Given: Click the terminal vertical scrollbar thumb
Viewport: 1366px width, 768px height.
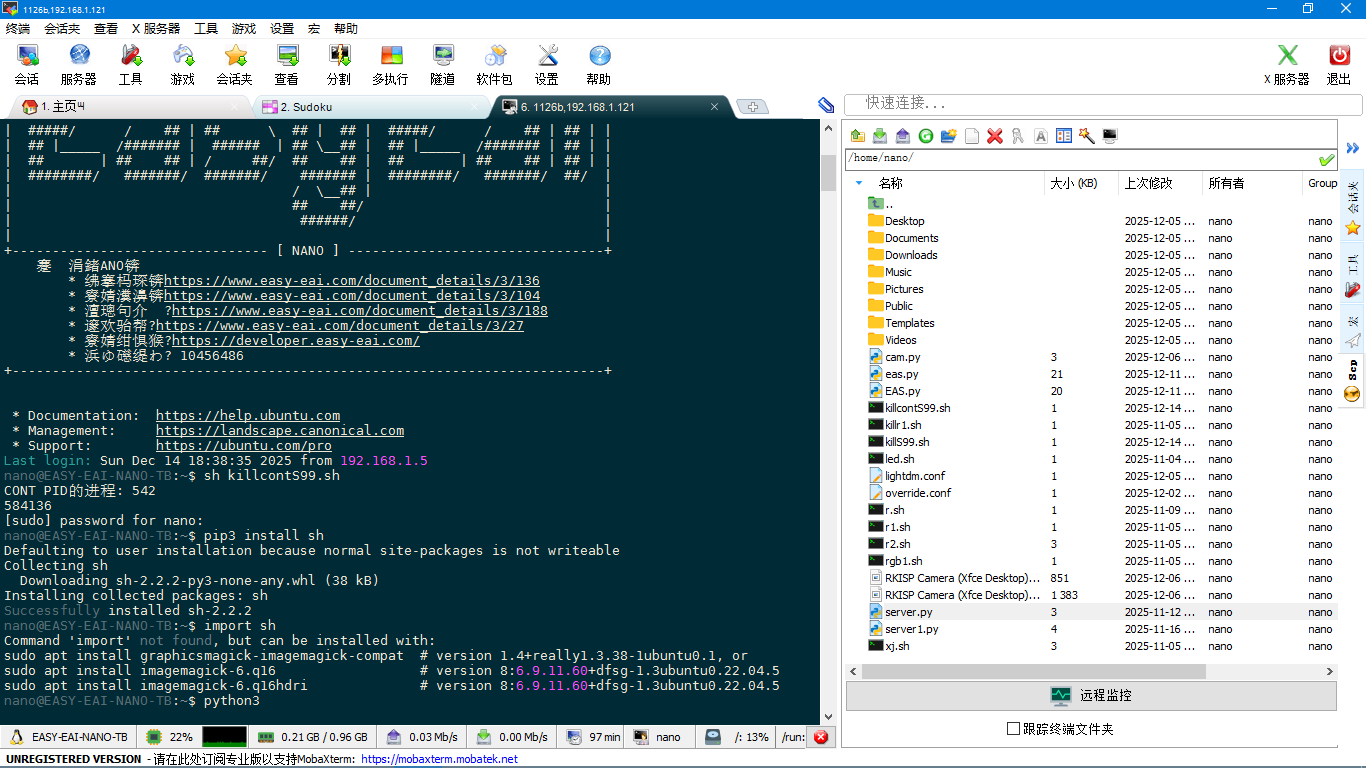Looking at the screenshot, I should click(828, 172).
